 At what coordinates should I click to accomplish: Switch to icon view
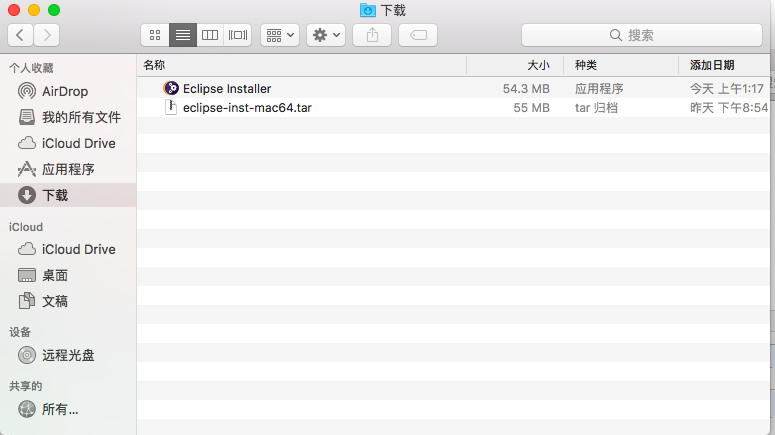click(x=155, y=35)
